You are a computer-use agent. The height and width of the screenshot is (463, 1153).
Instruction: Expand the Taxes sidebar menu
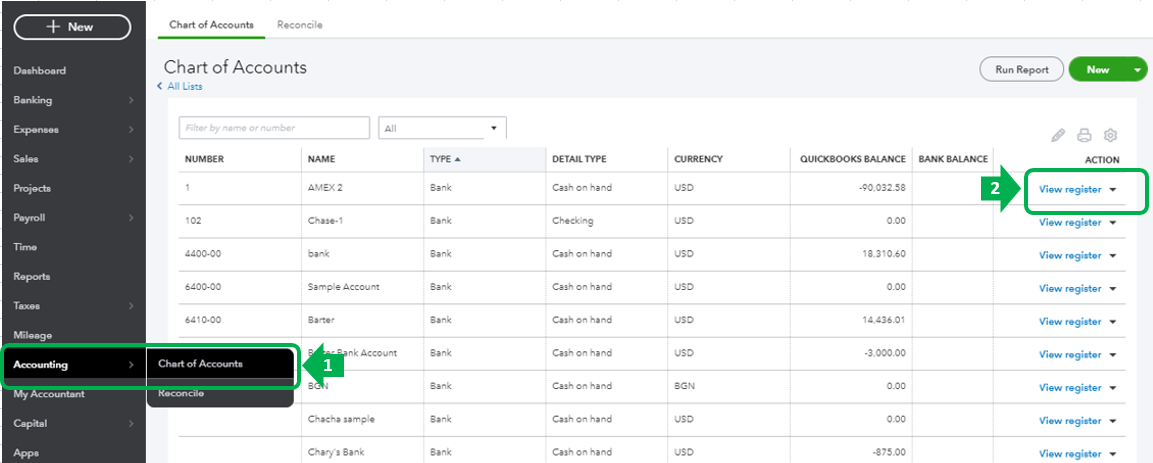pos(73,306)
